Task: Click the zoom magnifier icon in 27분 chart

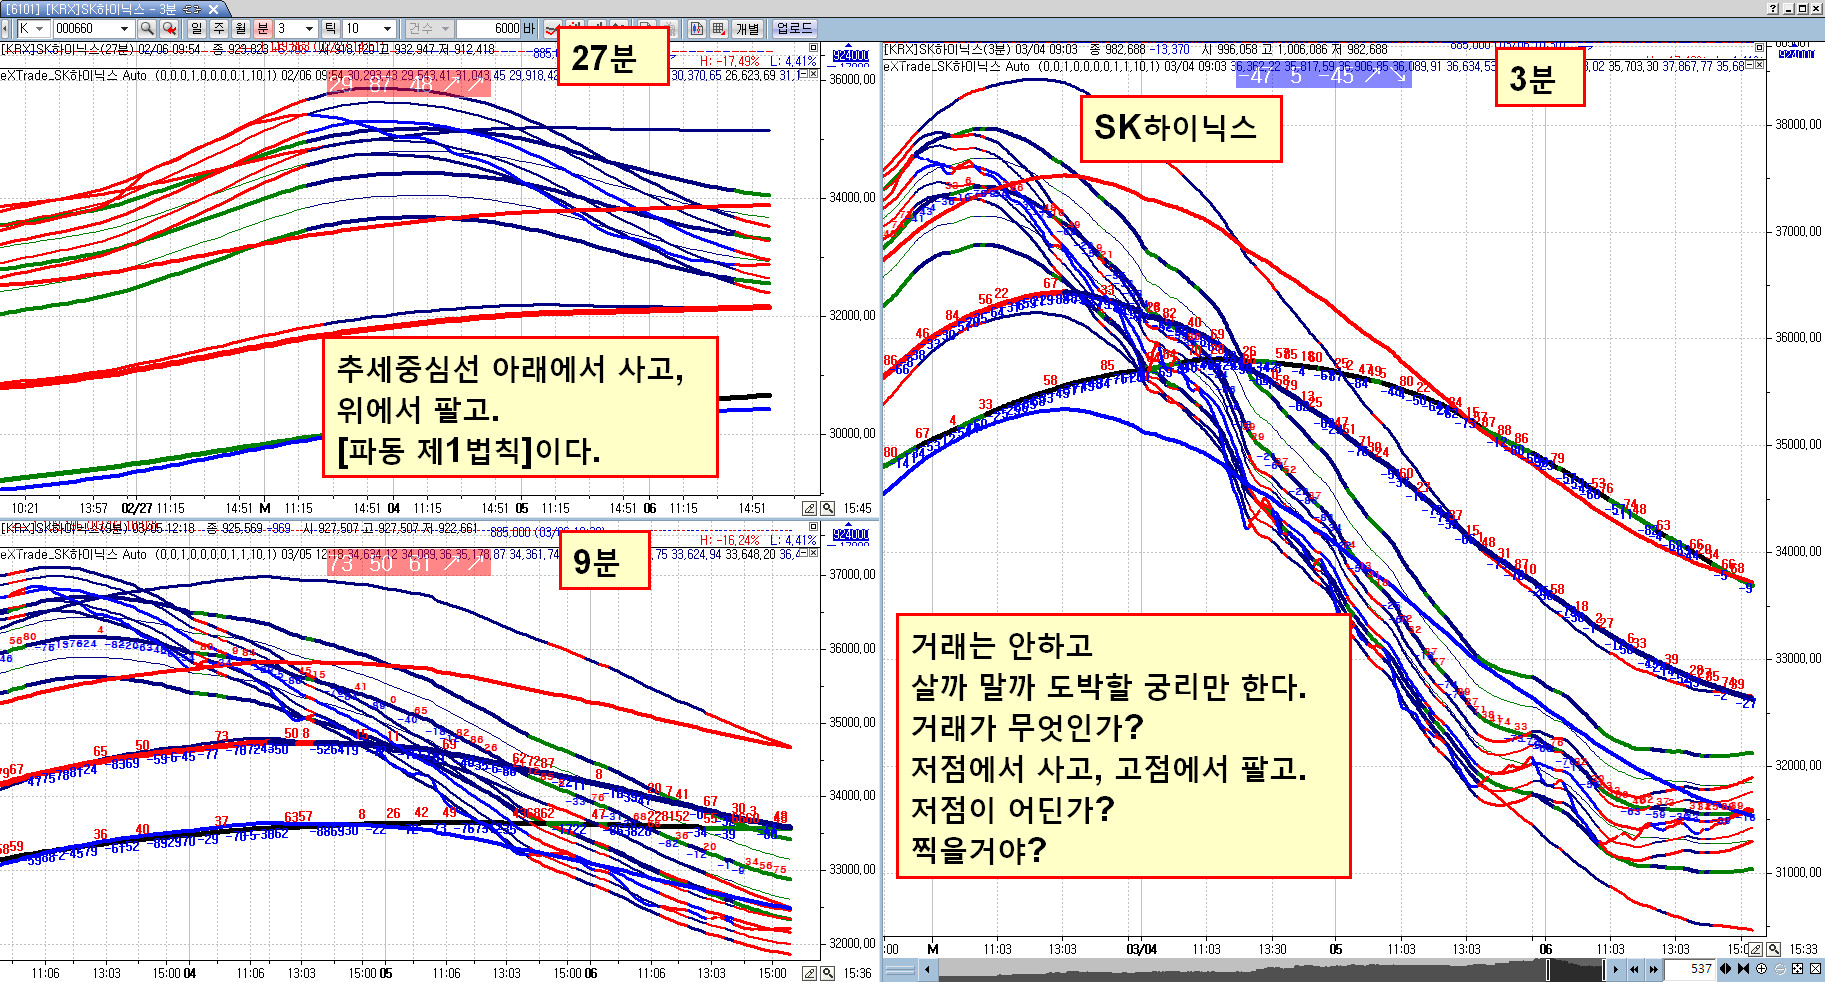Action: point(828,508)
